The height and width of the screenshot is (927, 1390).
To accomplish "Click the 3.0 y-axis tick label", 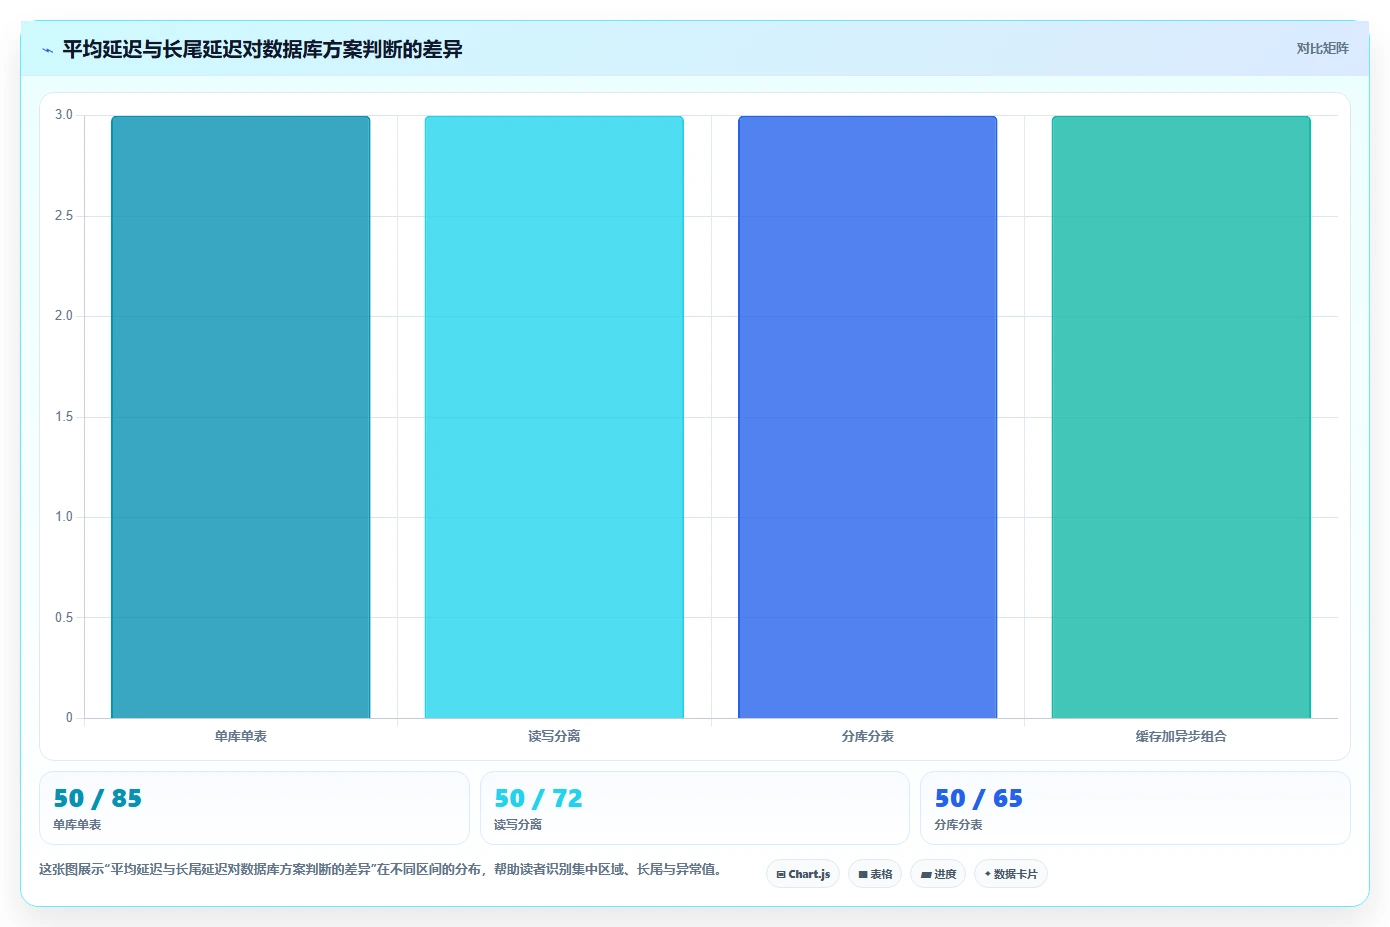I will tap(64, 115).
